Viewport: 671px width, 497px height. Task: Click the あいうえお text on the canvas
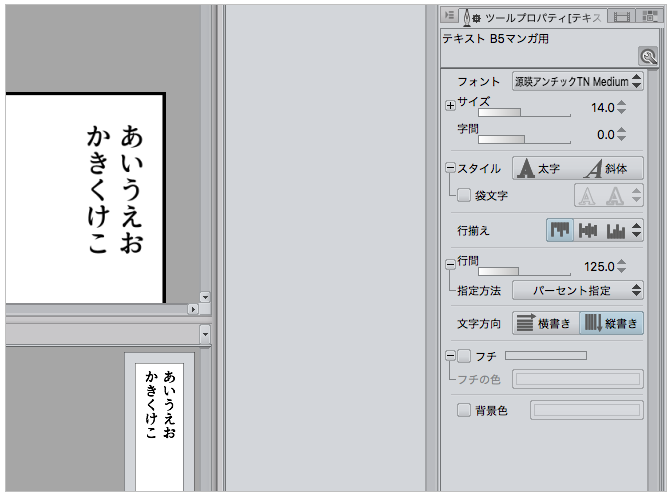coord(131,189)
